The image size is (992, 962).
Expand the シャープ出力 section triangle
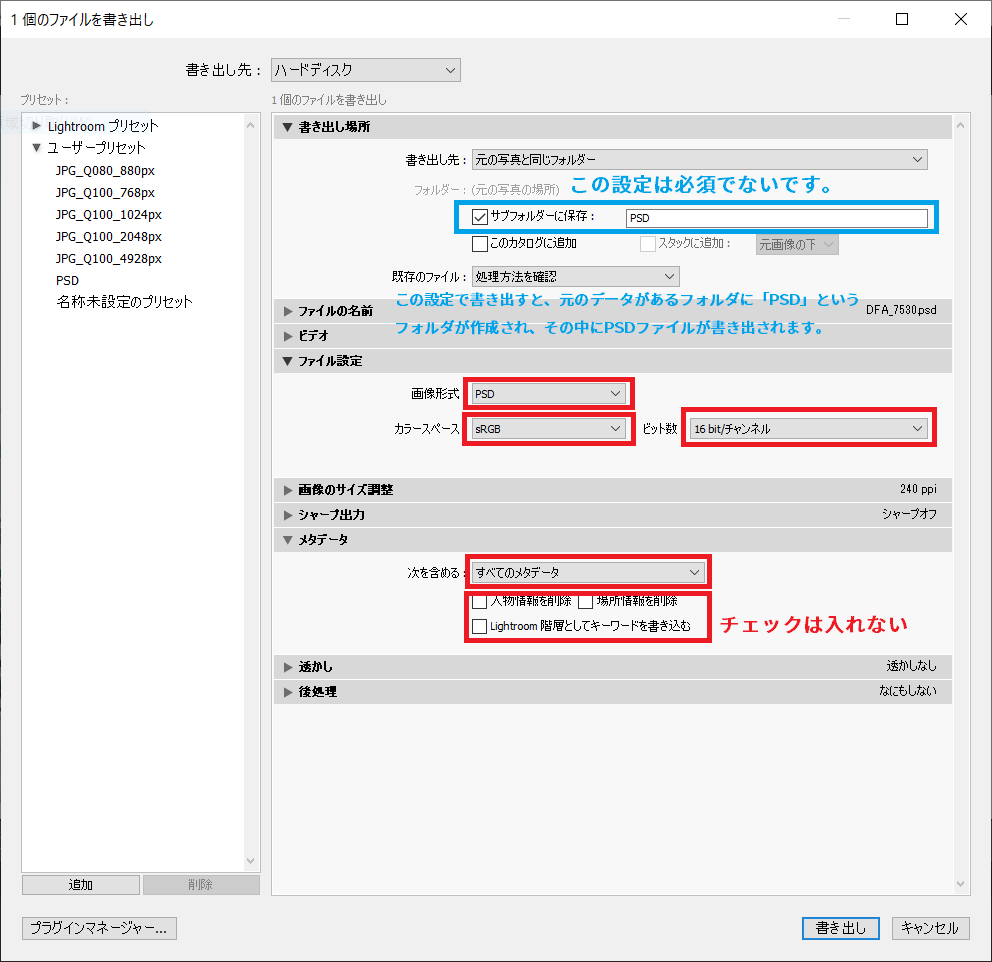pyautogui.click(x=288, y=515)
